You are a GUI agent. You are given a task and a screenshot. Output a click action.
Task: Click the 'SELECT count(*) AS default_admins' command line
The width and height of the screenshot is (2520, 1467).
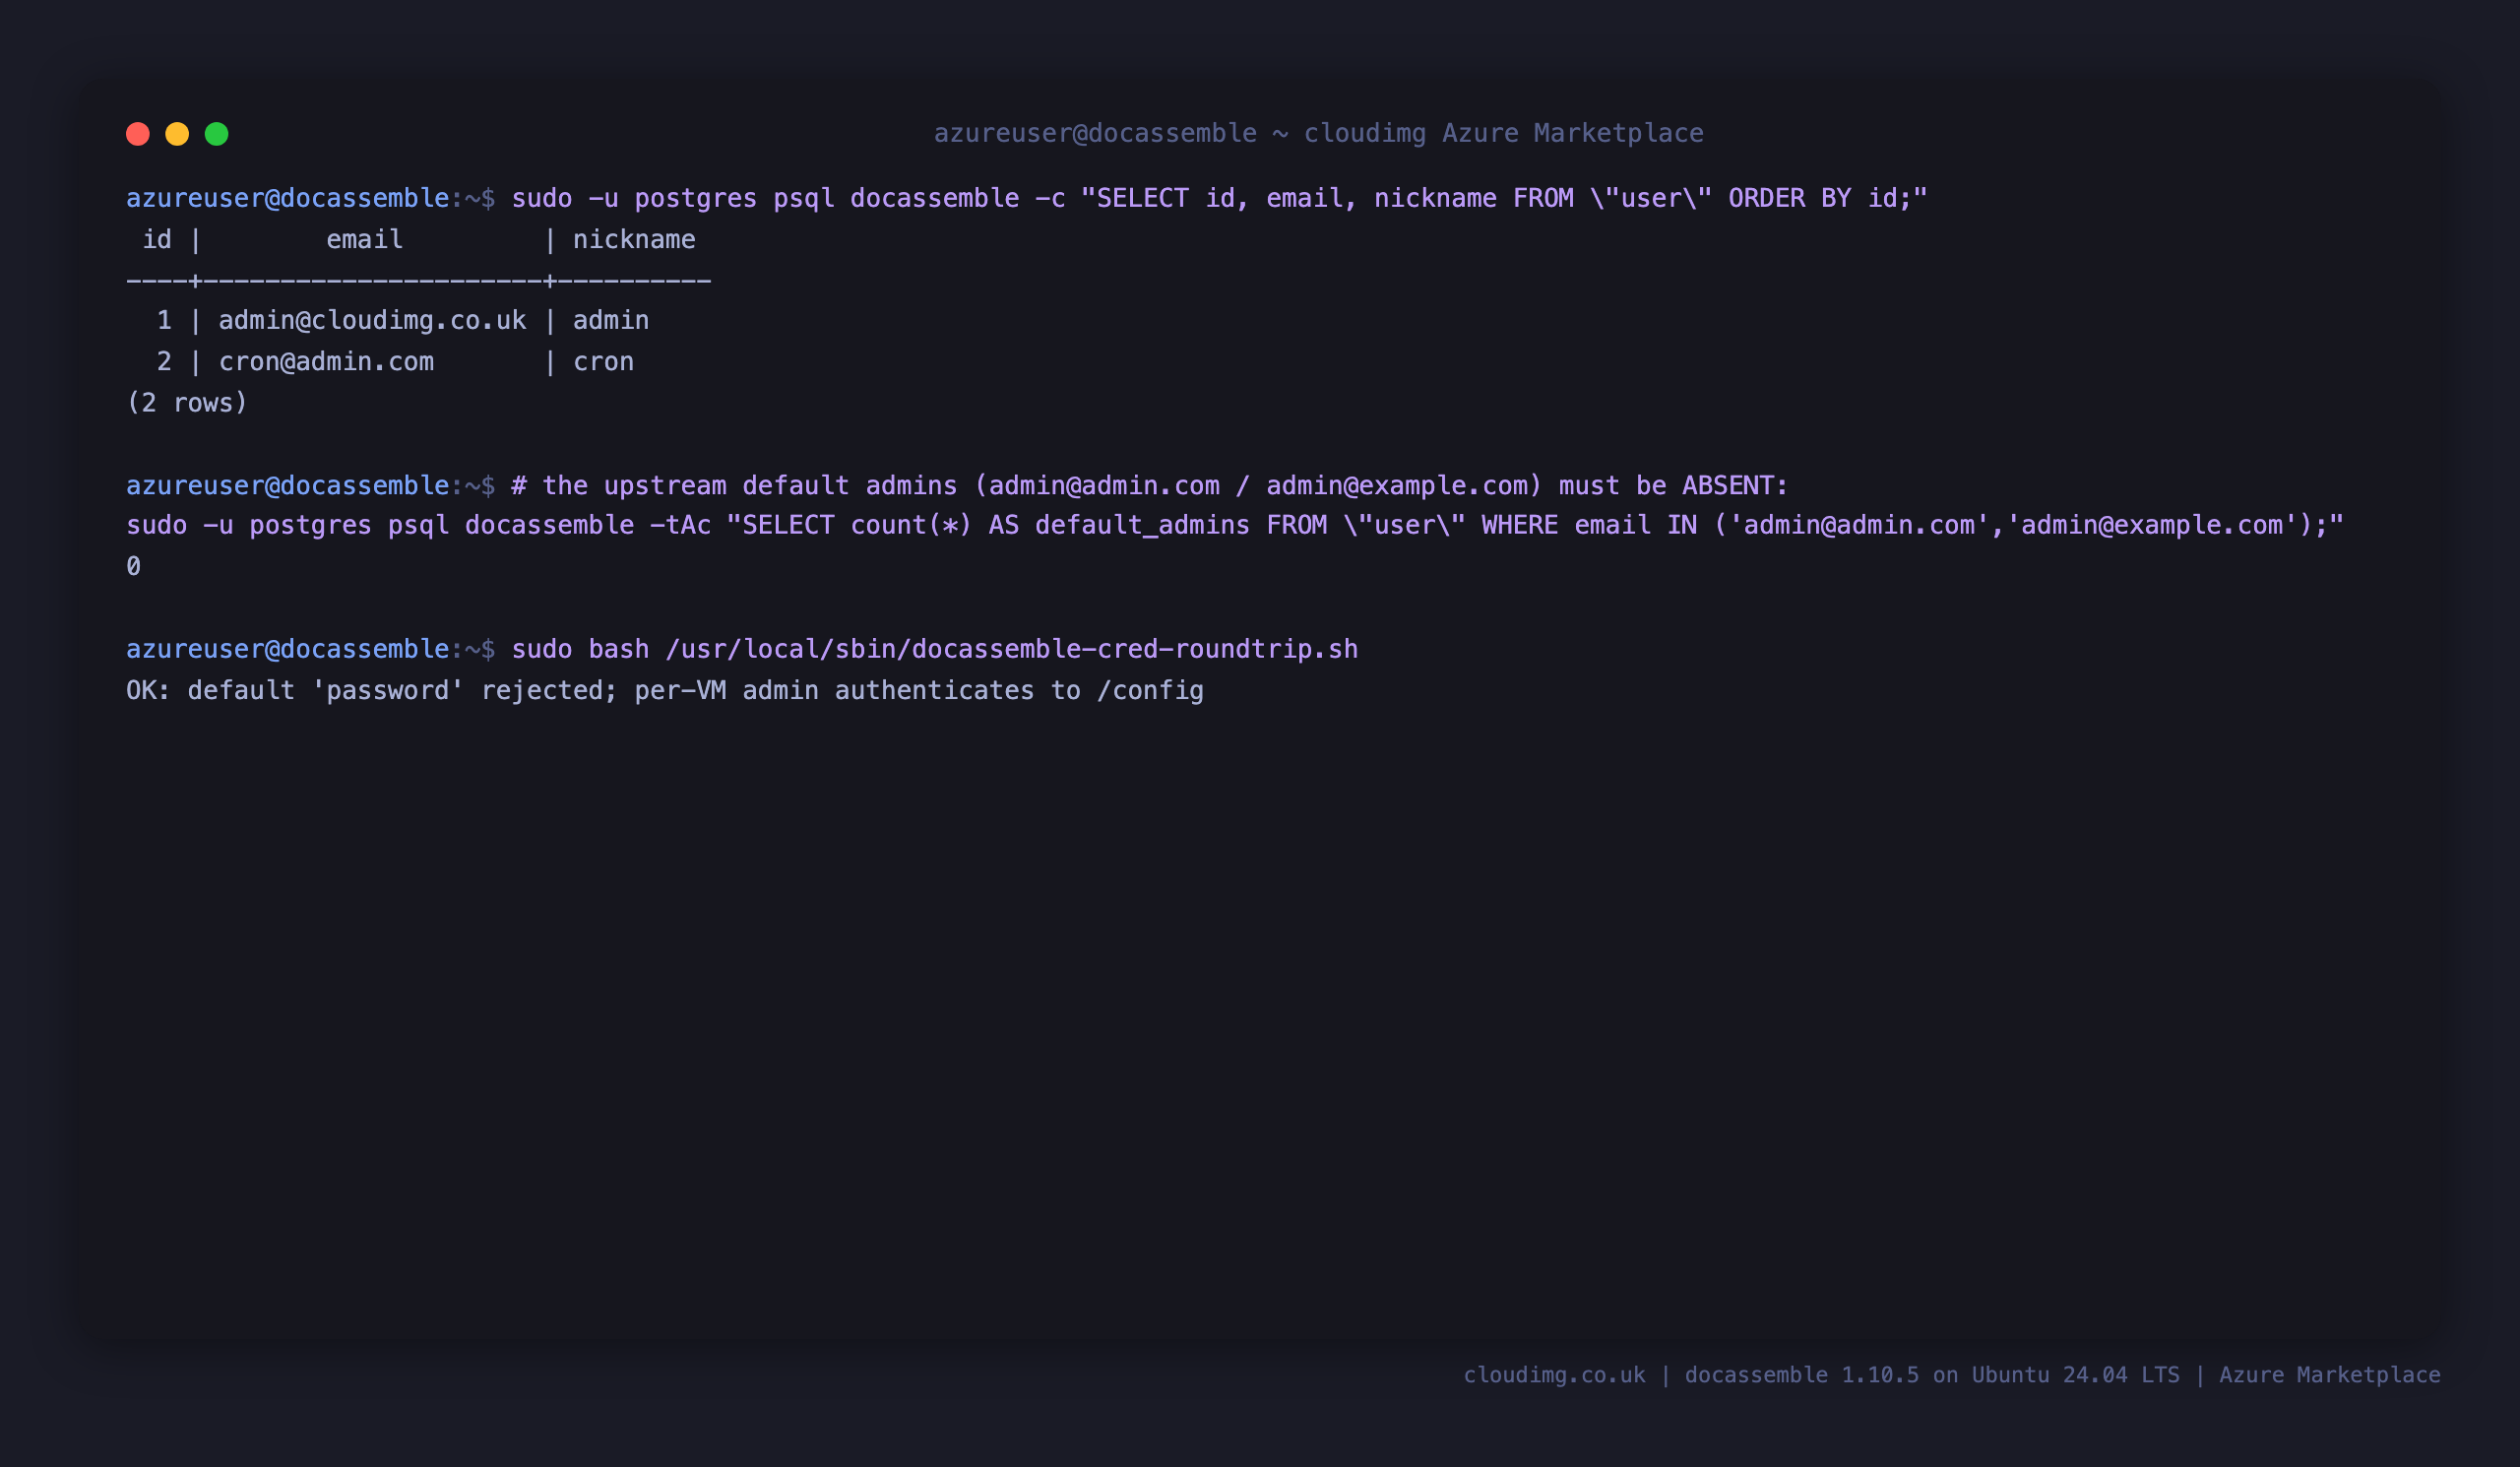point(1235,526)
